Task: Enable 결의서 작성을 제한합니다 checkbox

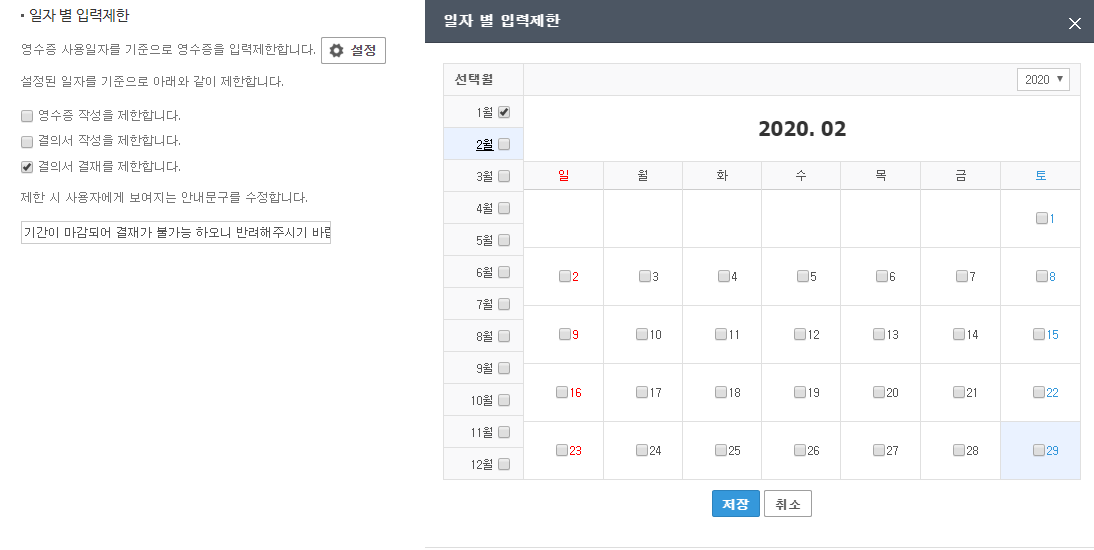Action: point(27,142)
